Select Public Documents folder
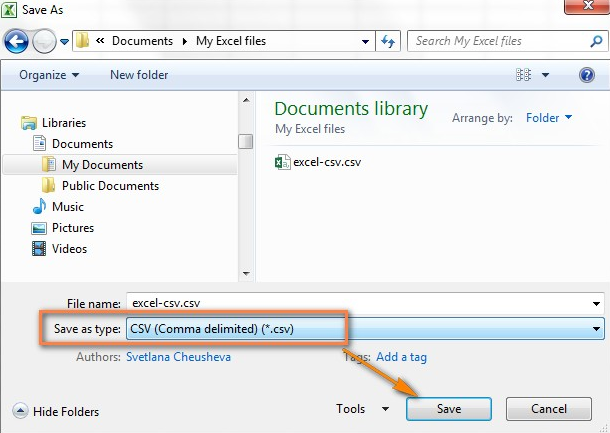 click(x=110, y=186)
